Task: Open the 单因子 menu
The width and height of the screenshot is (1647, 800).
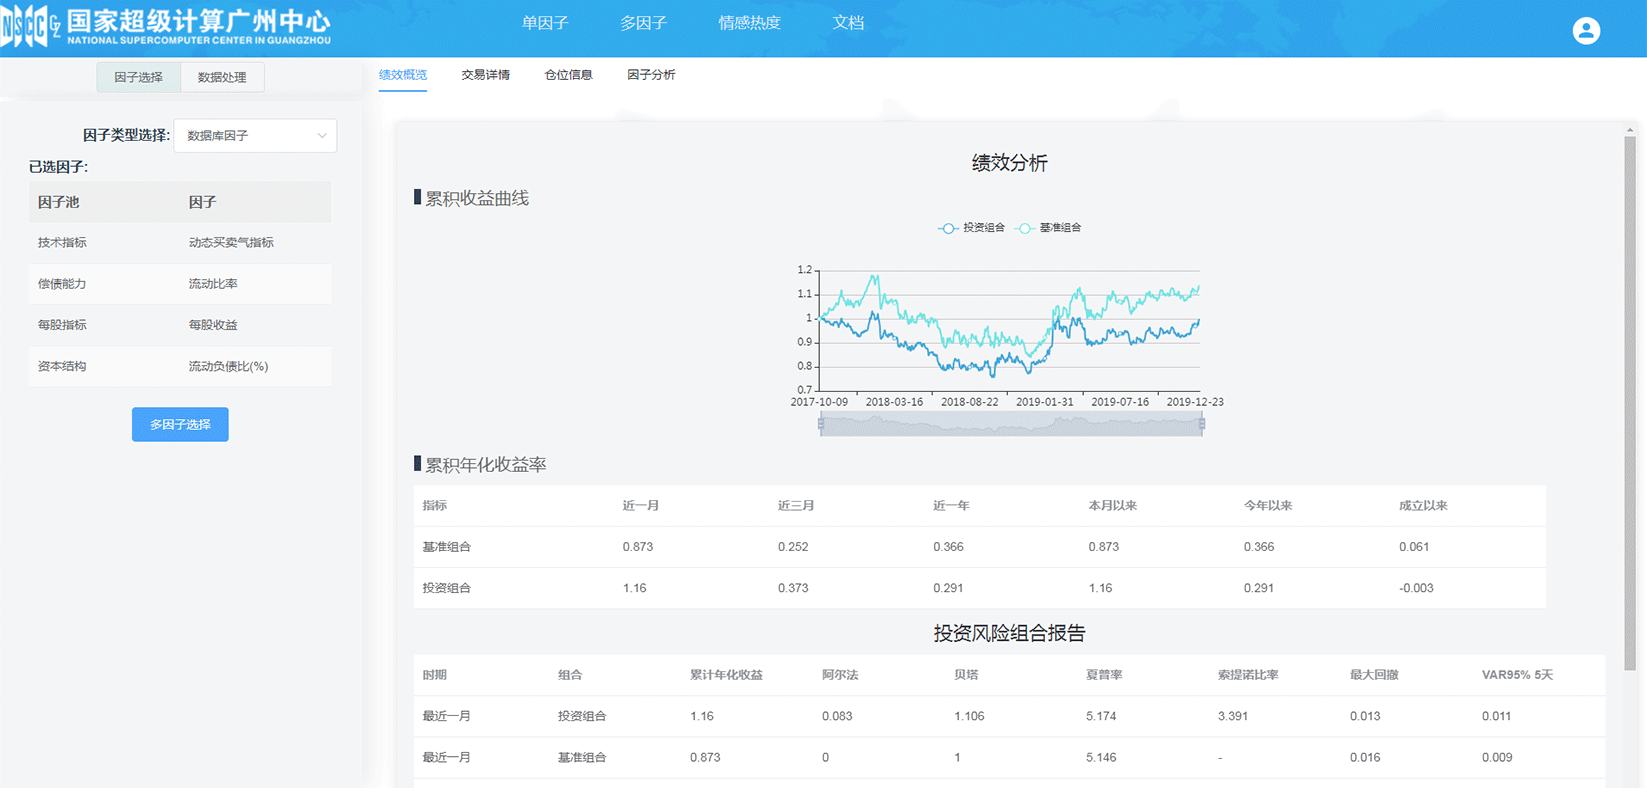Action: pyautogui.click(x=545, y=23)
